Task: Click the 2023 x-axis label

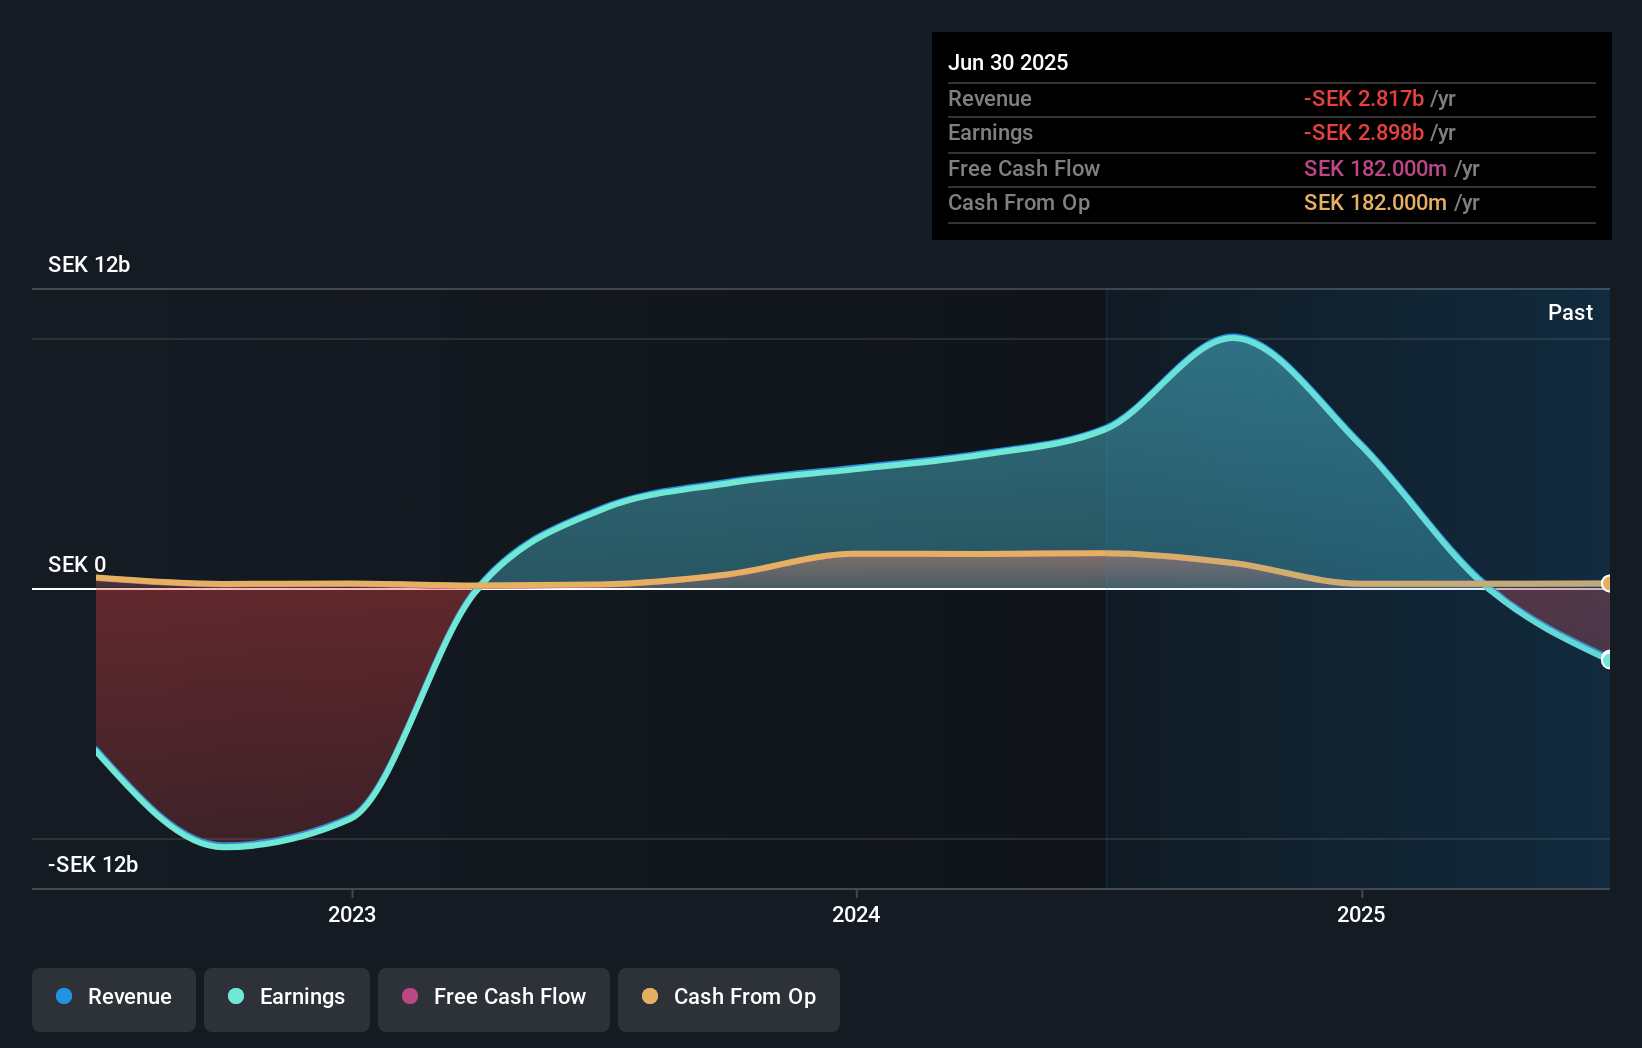Action: click(x=352, y=914)
